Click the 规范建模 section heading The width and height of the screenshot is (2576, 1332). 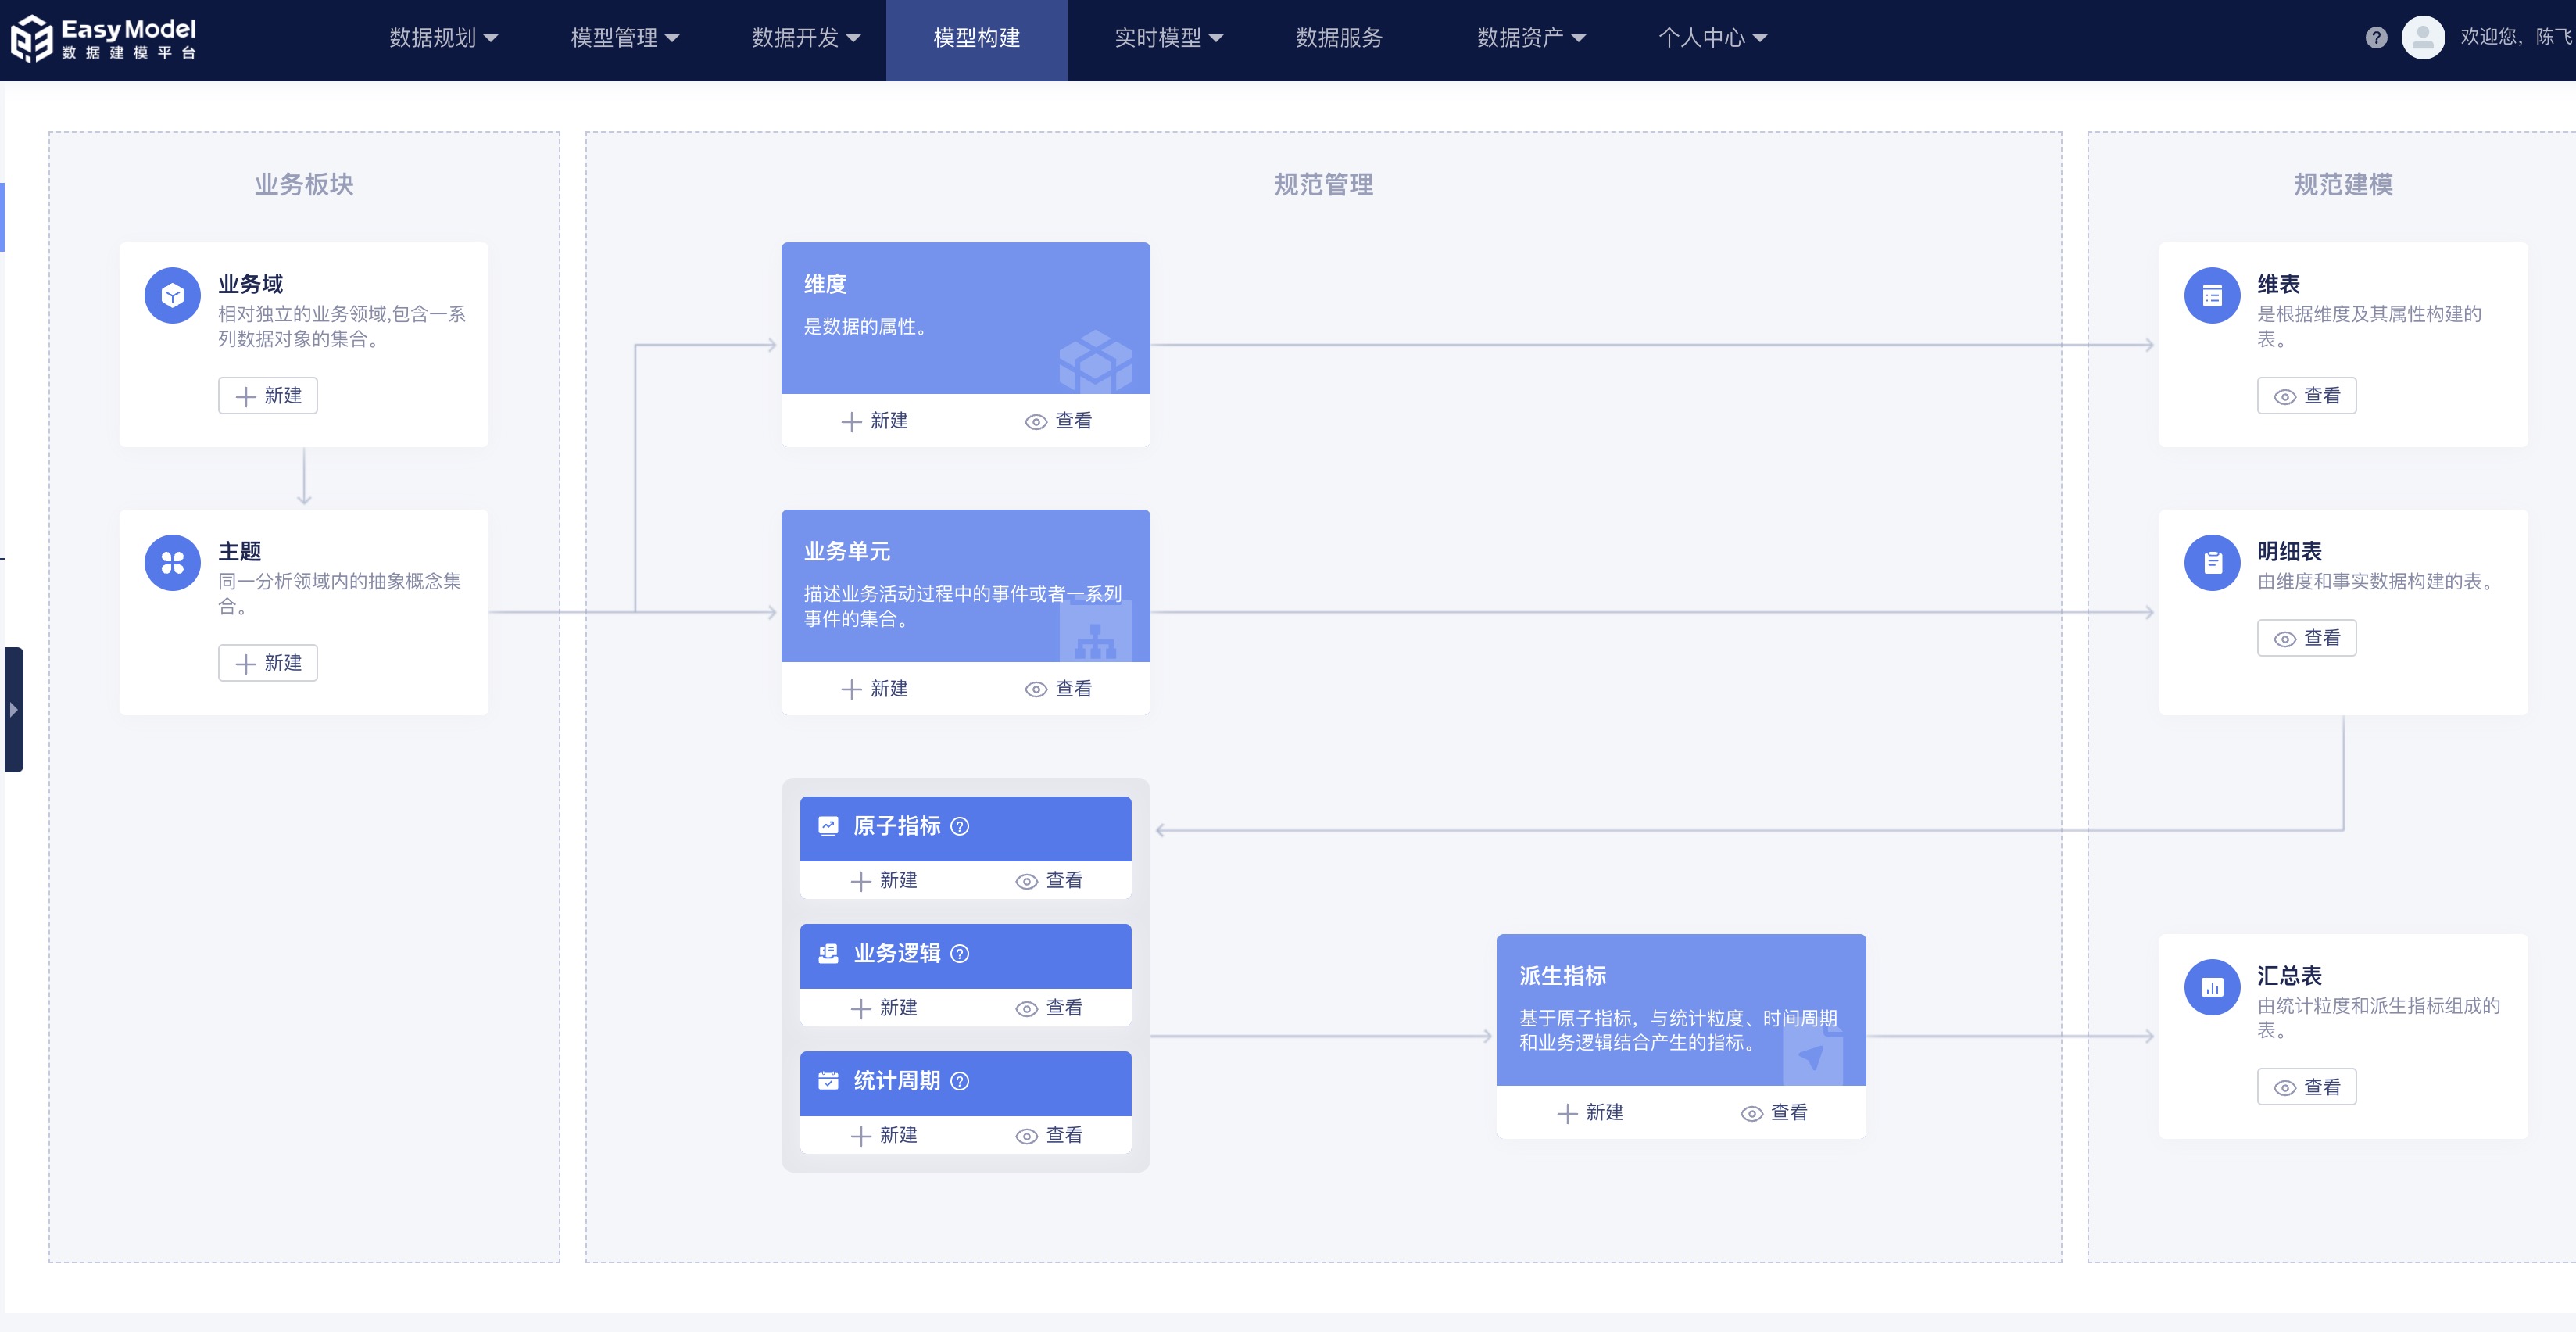pyautogui.click(x=2342, y=184)
